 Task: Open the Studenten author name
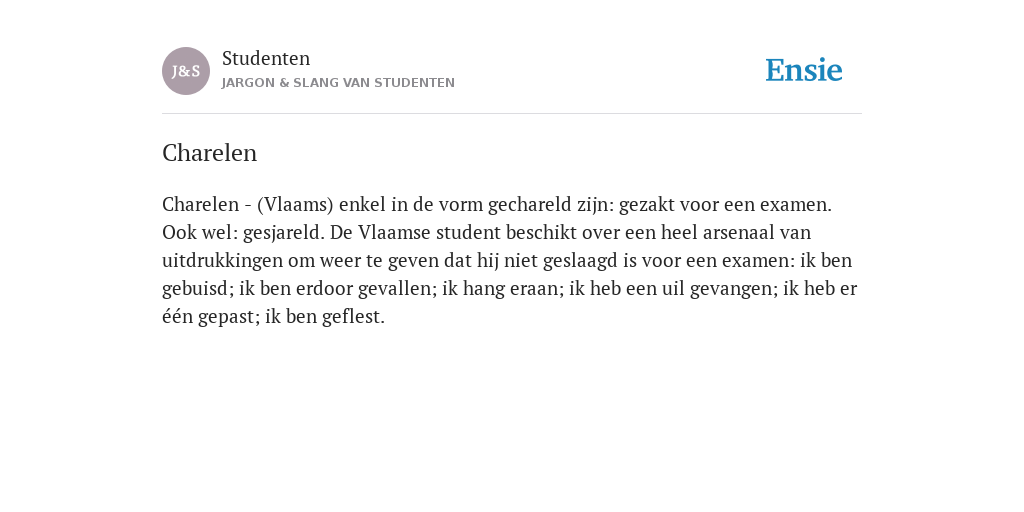[x=266, y=58]
